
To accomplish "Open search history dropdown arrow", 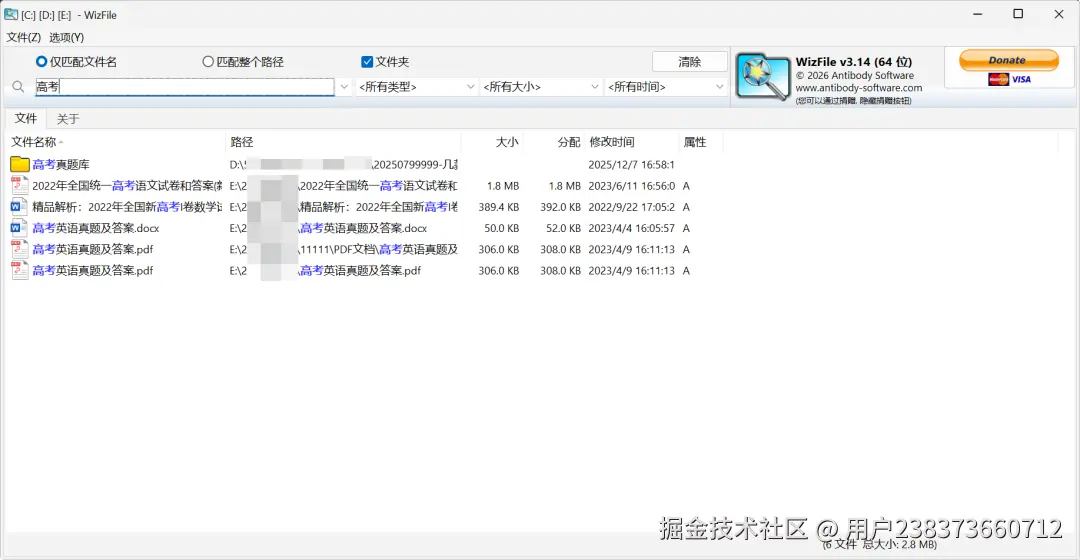I will 344,87.
